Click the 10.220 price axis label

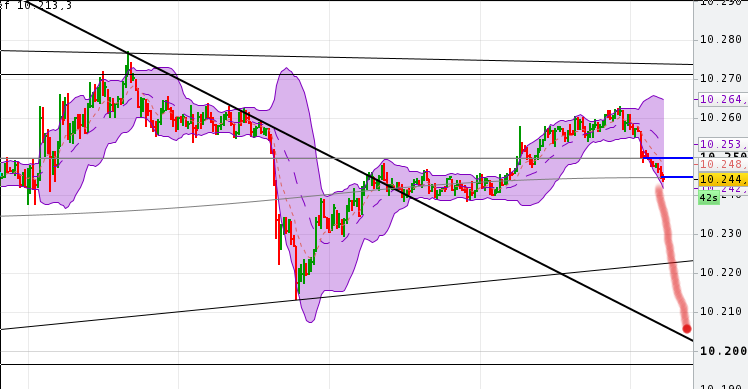pos(720,273)
